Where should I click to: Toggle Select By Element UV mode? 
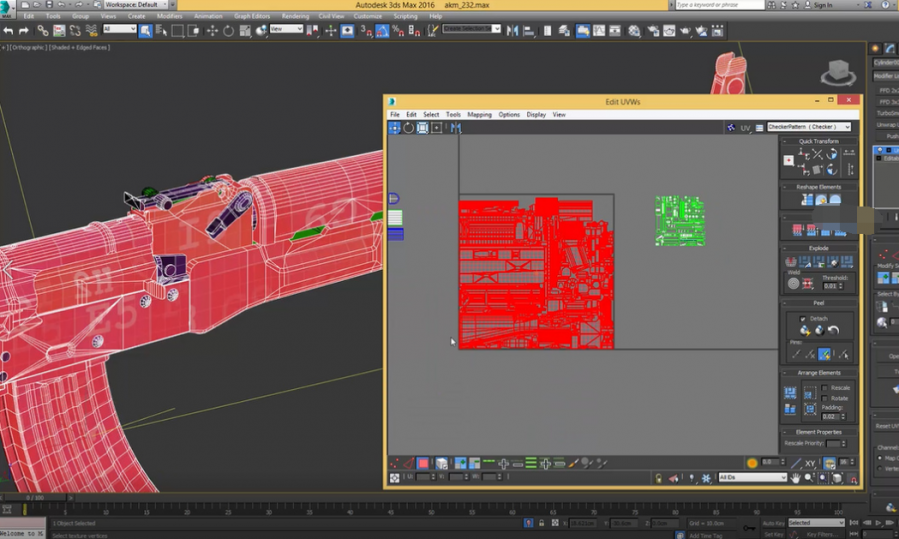pyautogui.click(x=441, y=463)
